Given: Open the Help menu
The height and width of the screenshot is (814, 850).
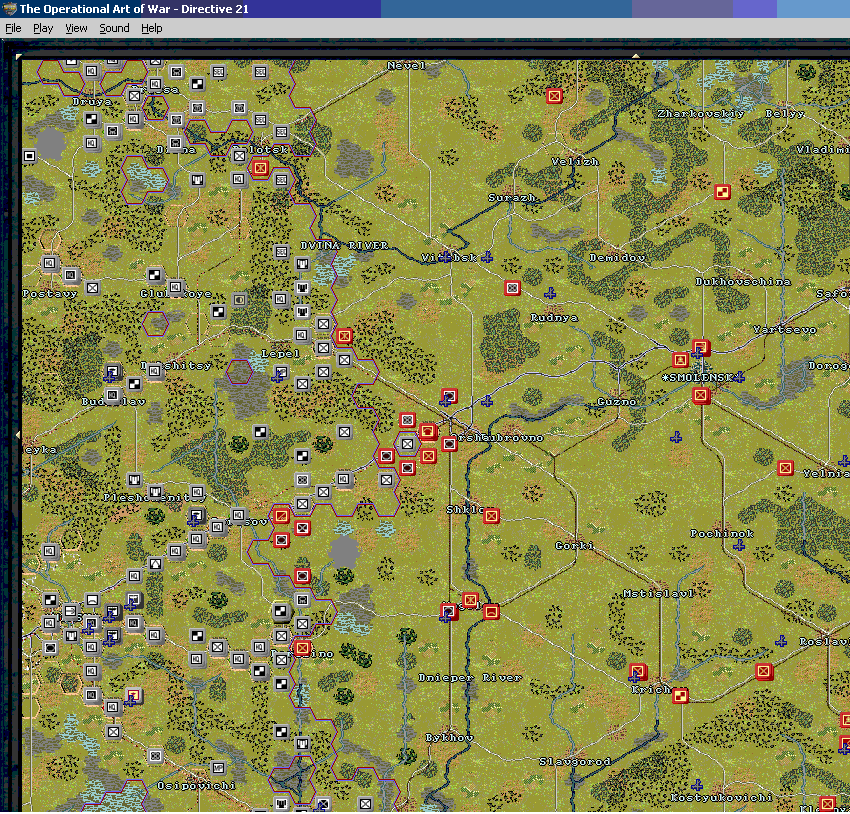Looking at the screenshot, I should pyautogui.click(x=151, y=28).
